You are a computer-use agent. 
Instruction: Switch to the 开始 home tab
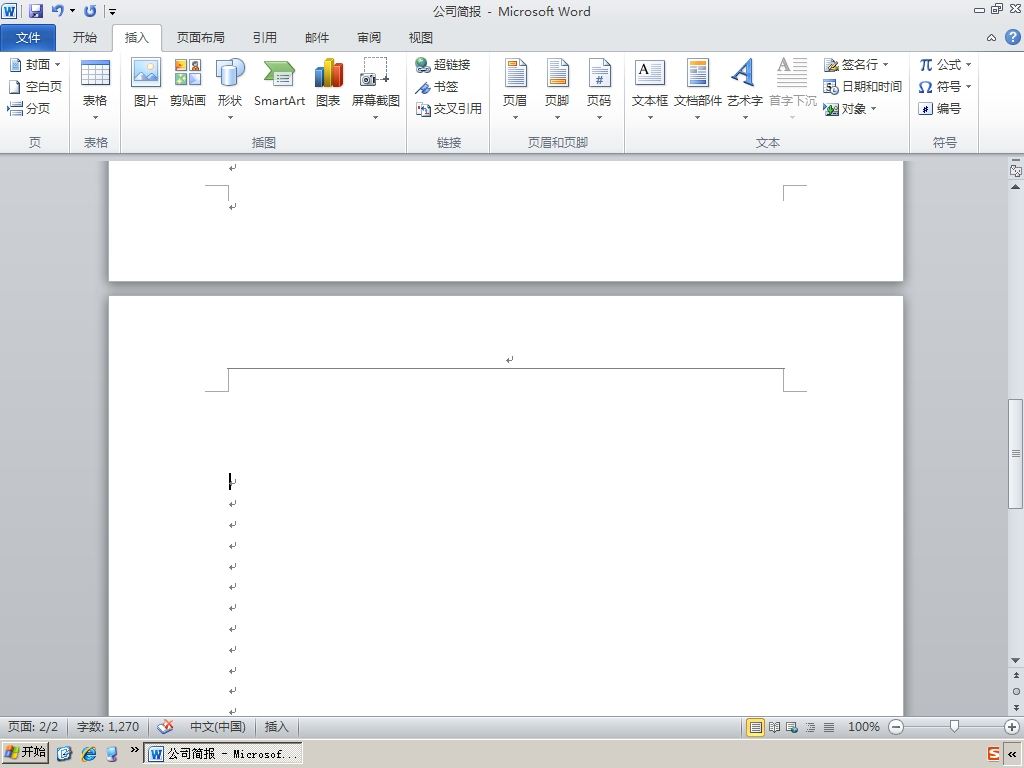(85, 38)
